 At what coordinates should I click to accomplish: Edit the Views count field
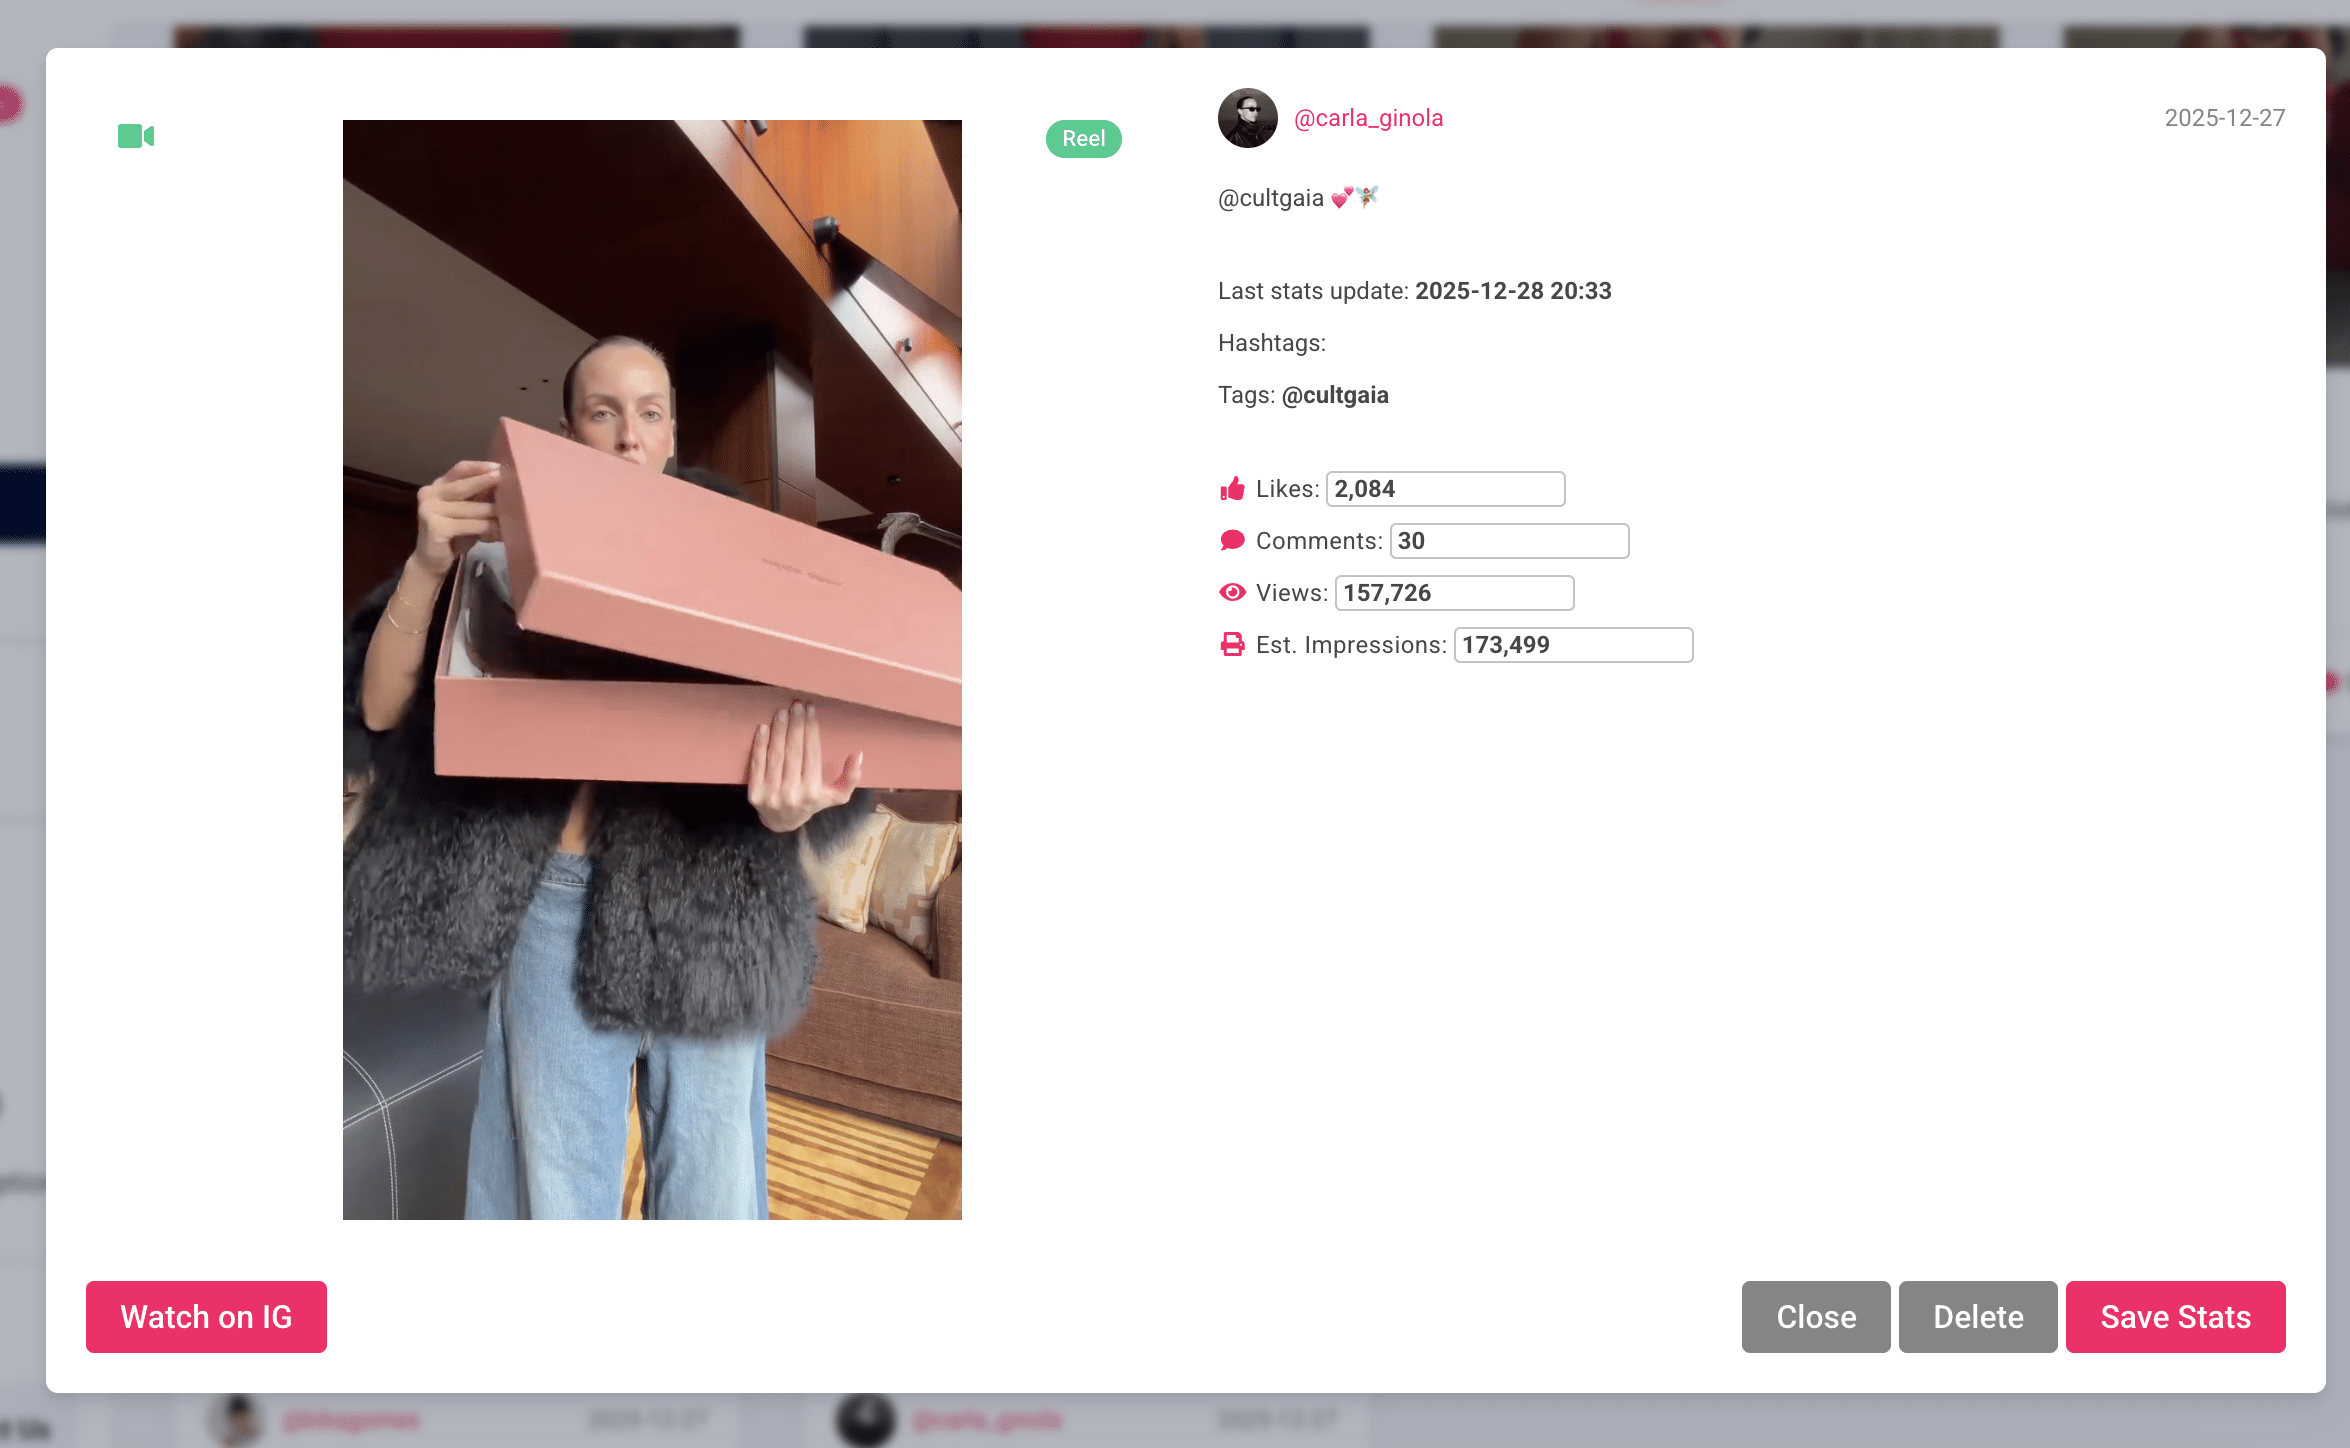pos(1453,592)
